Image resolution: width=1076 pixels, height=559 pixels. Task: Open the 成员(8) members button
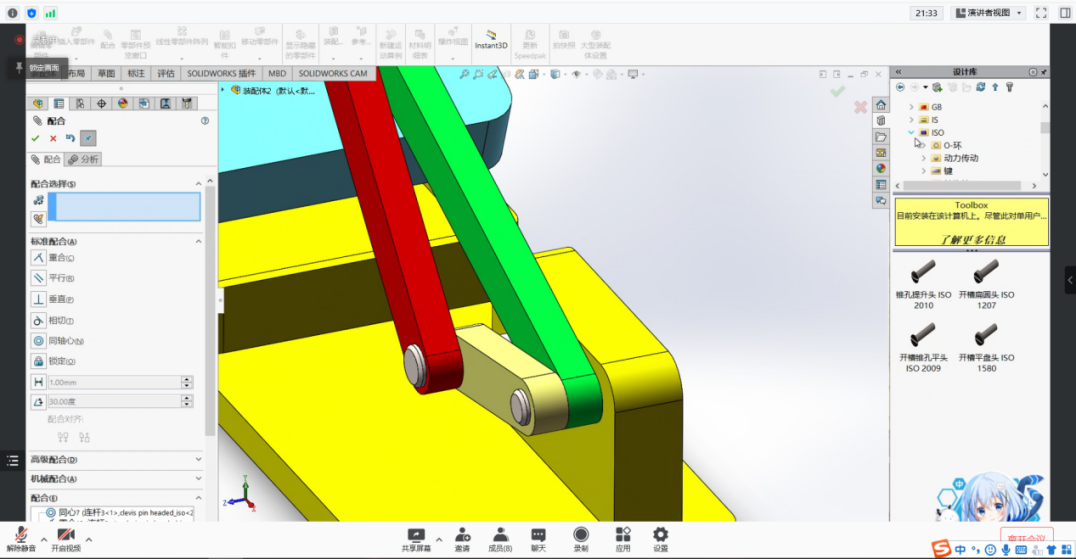coord(500,540)
